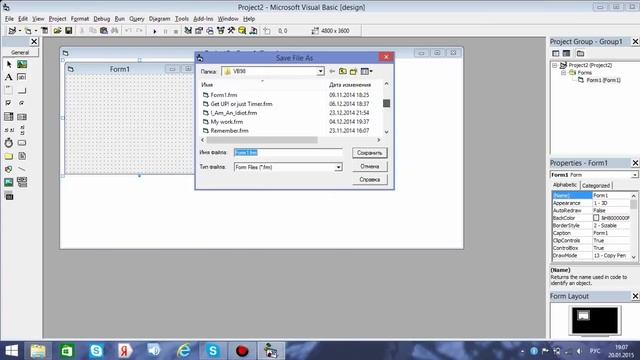
Task: Select I_Am_An_Idiot.frm in file list
Action: pyautogui.click(x=234, y=113)
